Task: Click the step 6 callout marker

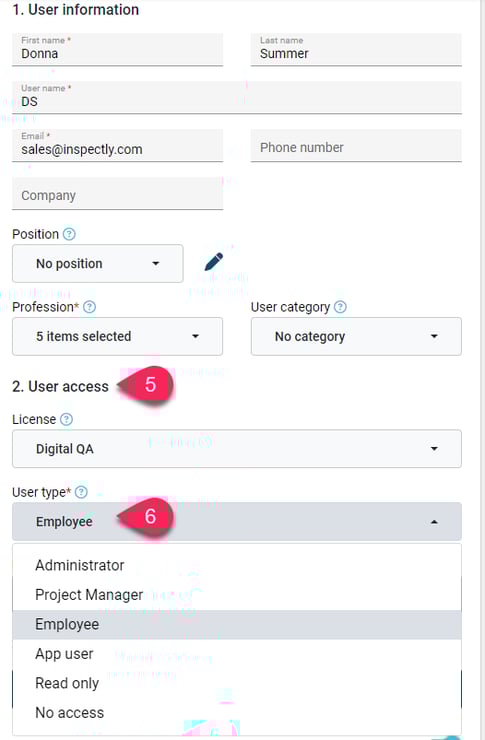Action: pos(146,517)
